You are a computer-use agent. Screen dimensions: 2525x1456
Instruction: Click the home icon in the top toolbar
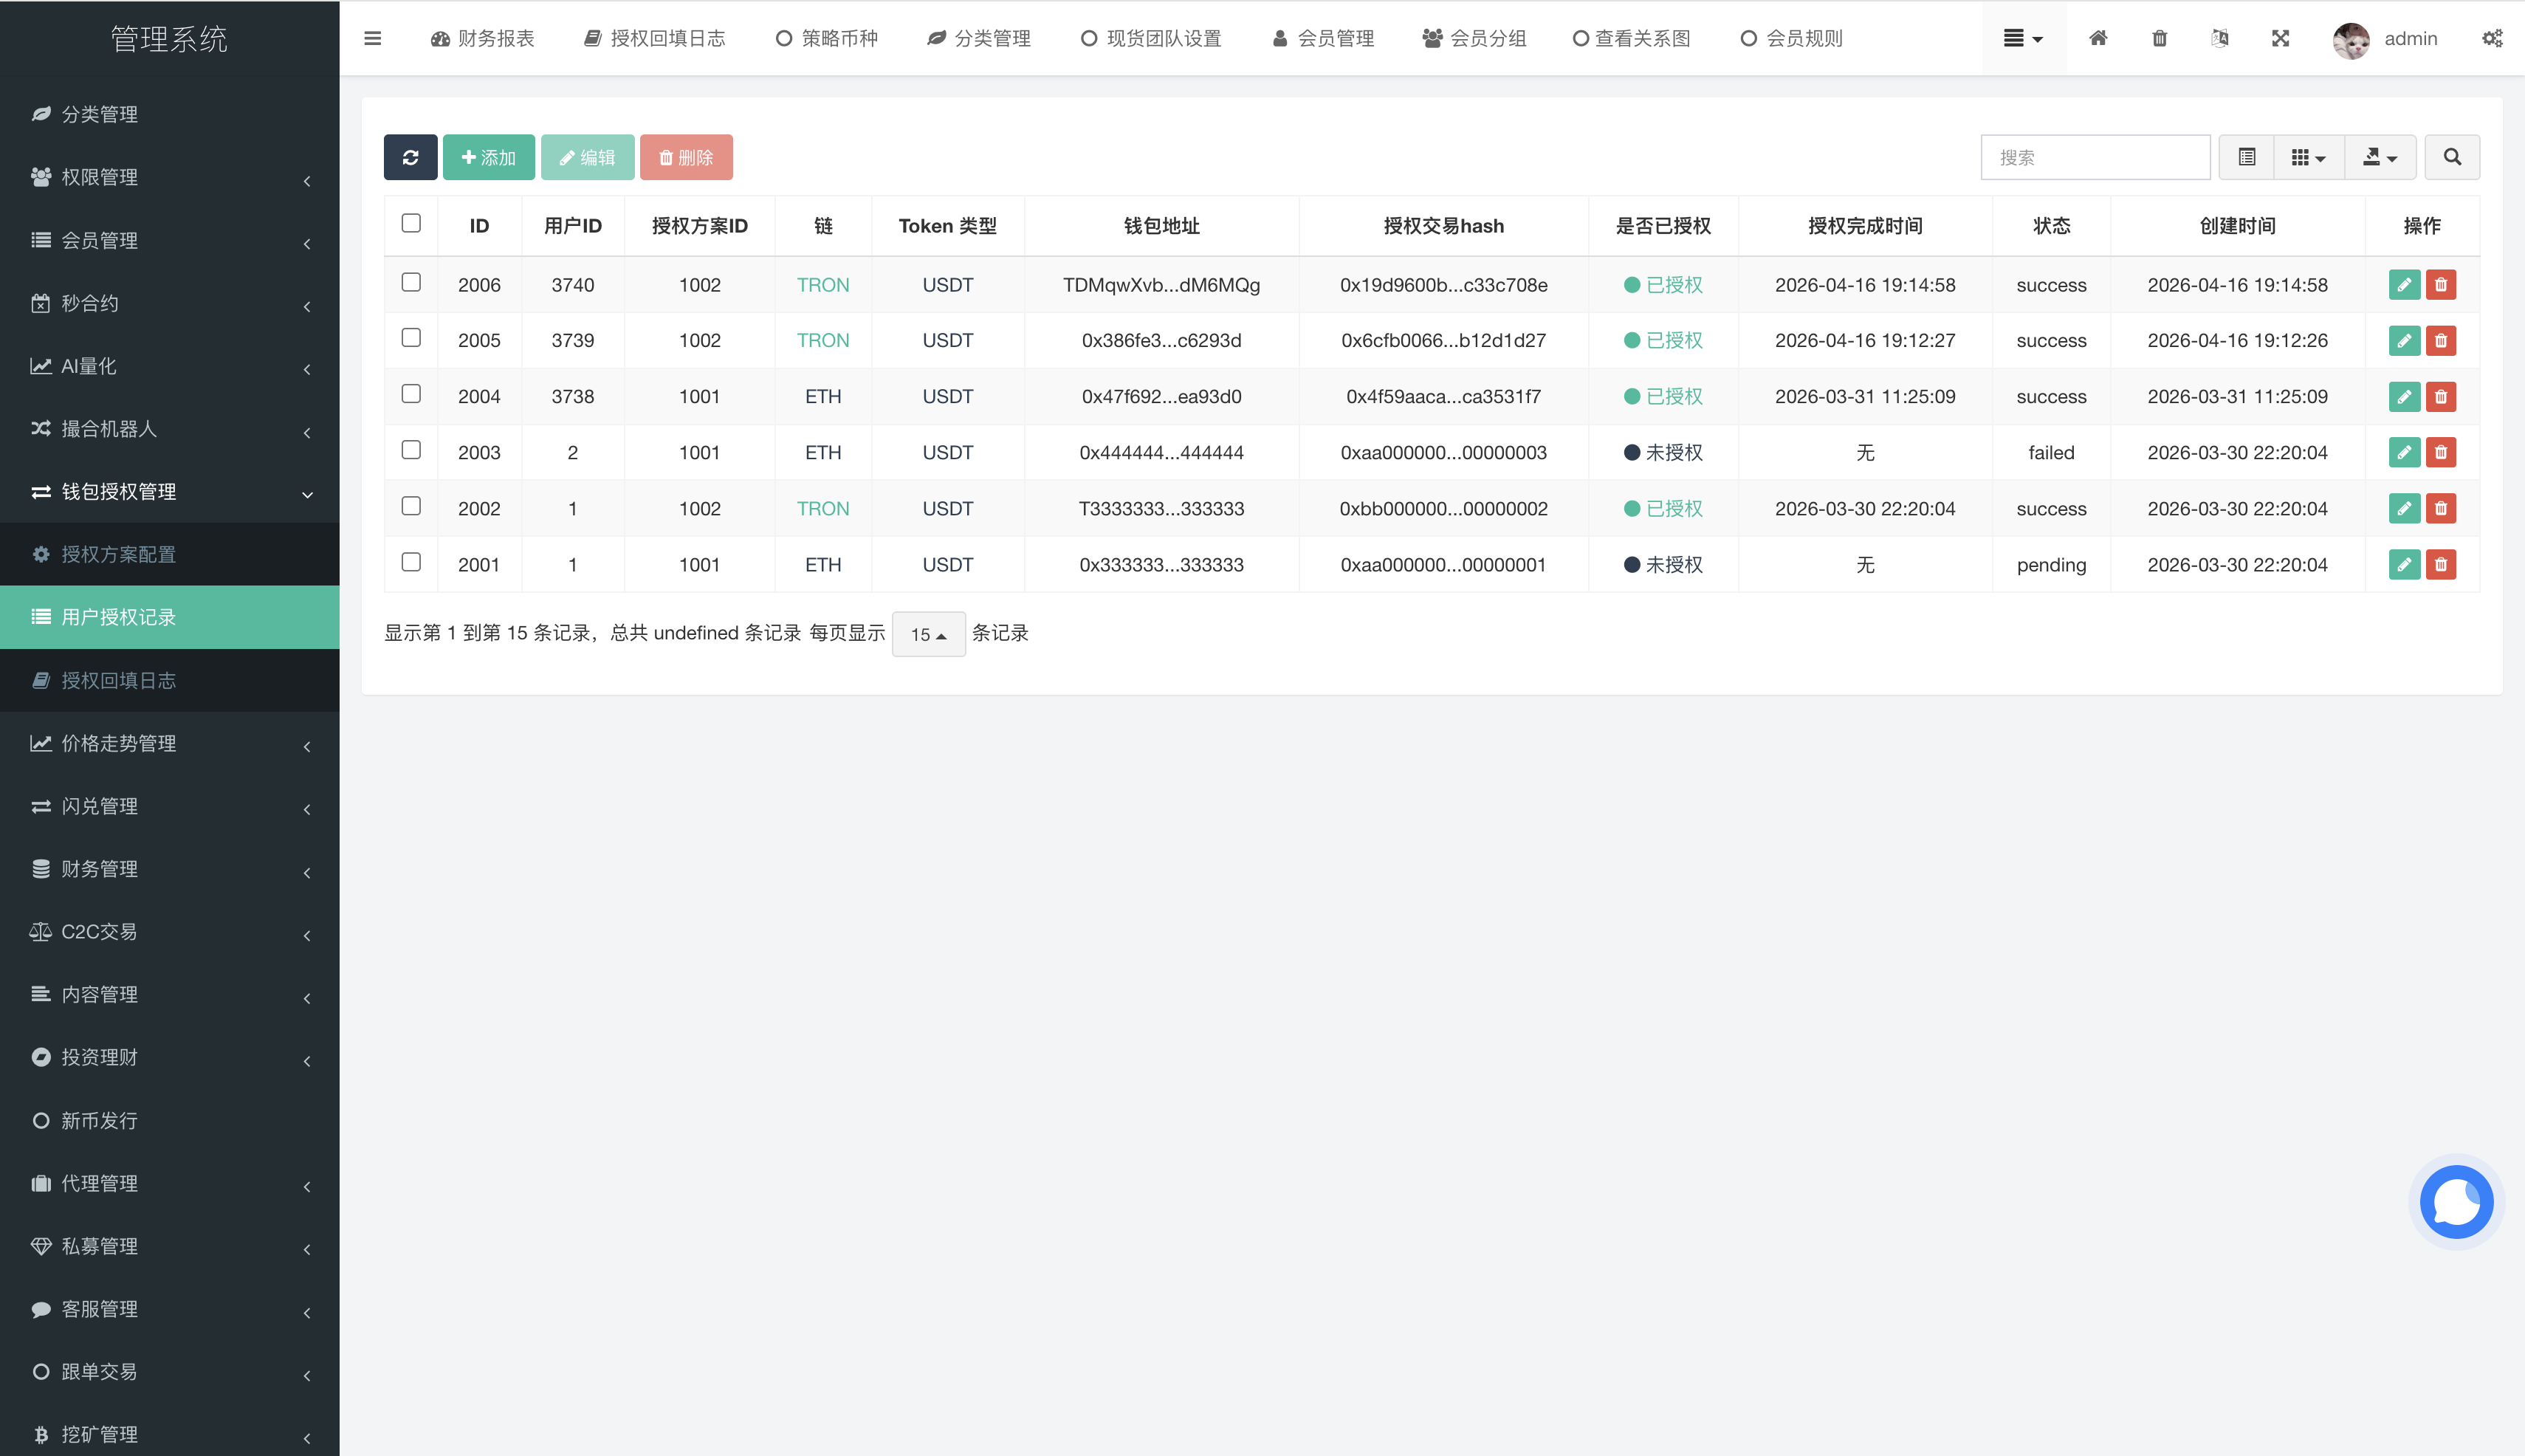click(2098, 38)
